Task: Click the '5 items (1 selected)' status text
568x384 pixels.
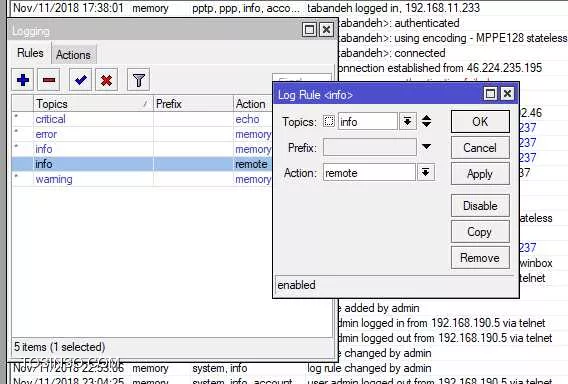Action: coord(59,347)
